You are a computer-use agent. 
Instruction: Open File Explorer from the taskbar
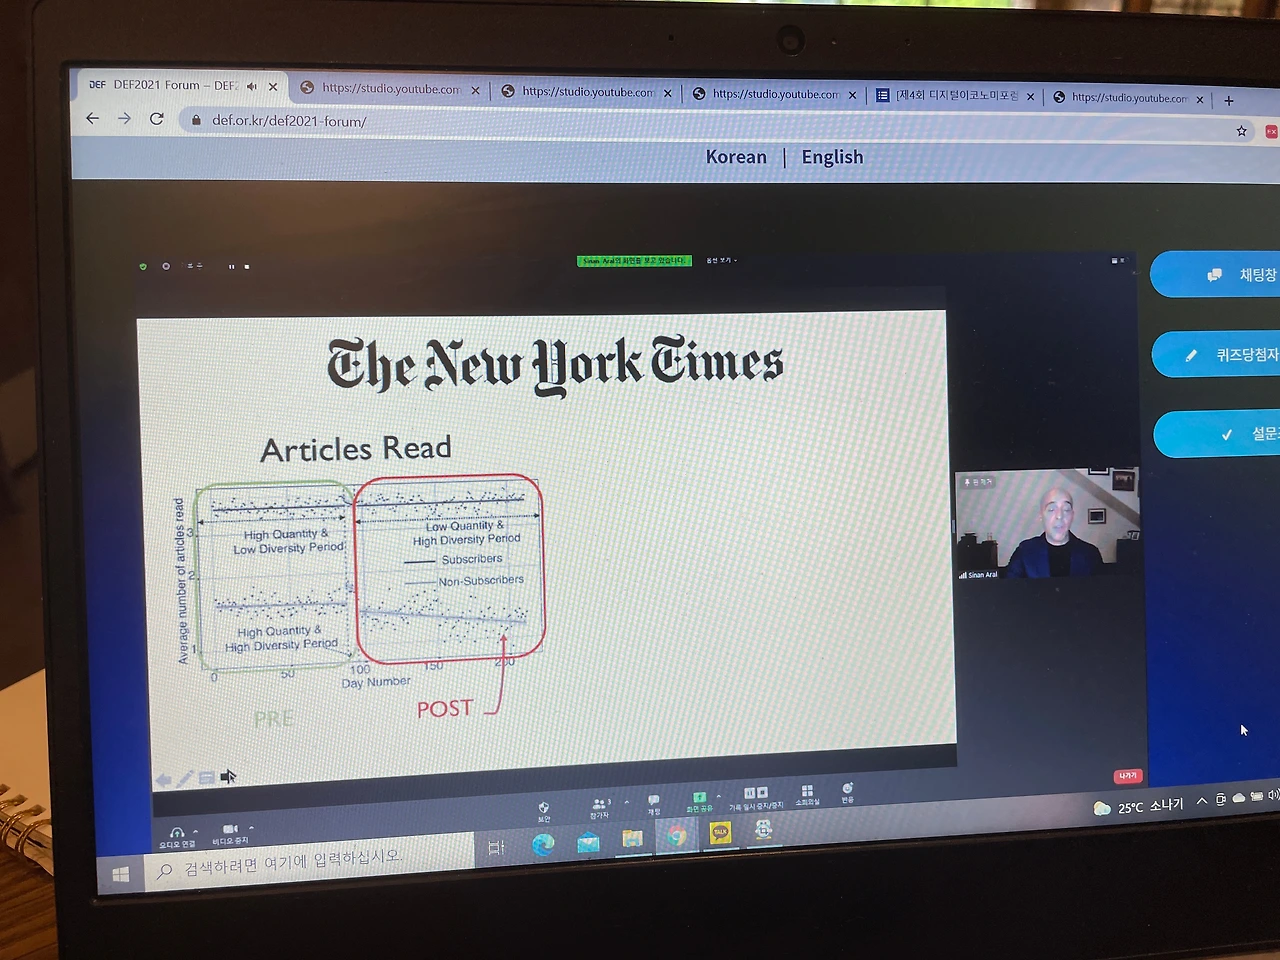pos(632,838)
